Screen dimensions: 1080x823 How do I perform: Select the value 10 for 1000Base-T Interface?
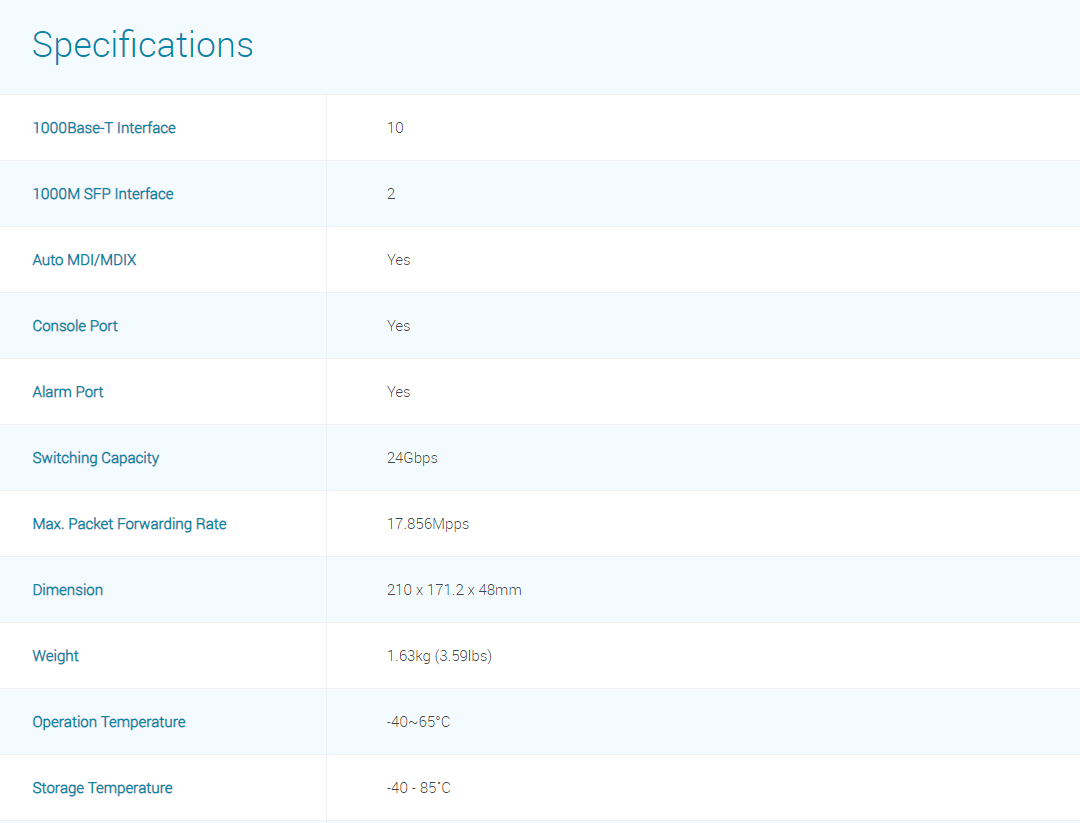(395, 128)
